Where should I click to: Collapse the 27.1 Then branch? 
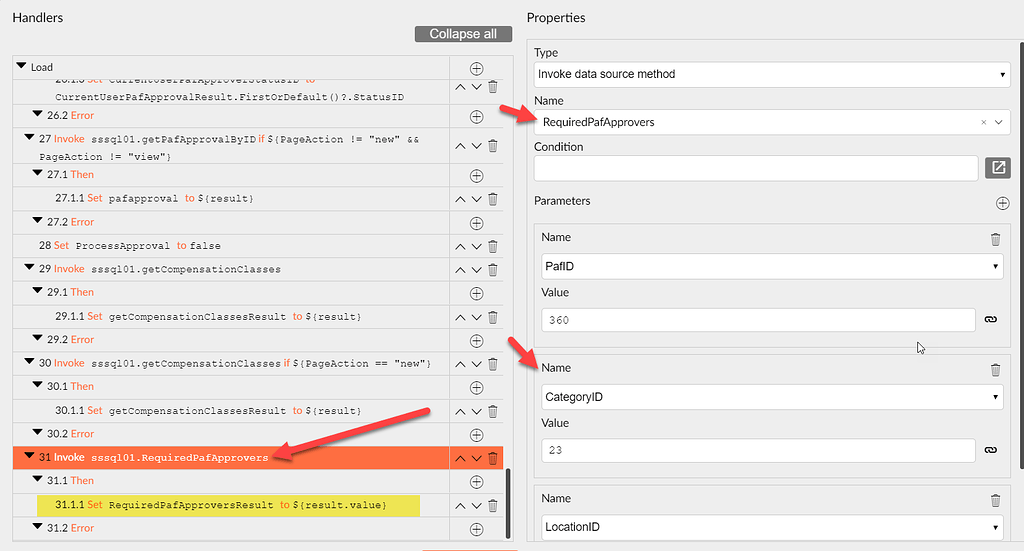pos(38,172)
